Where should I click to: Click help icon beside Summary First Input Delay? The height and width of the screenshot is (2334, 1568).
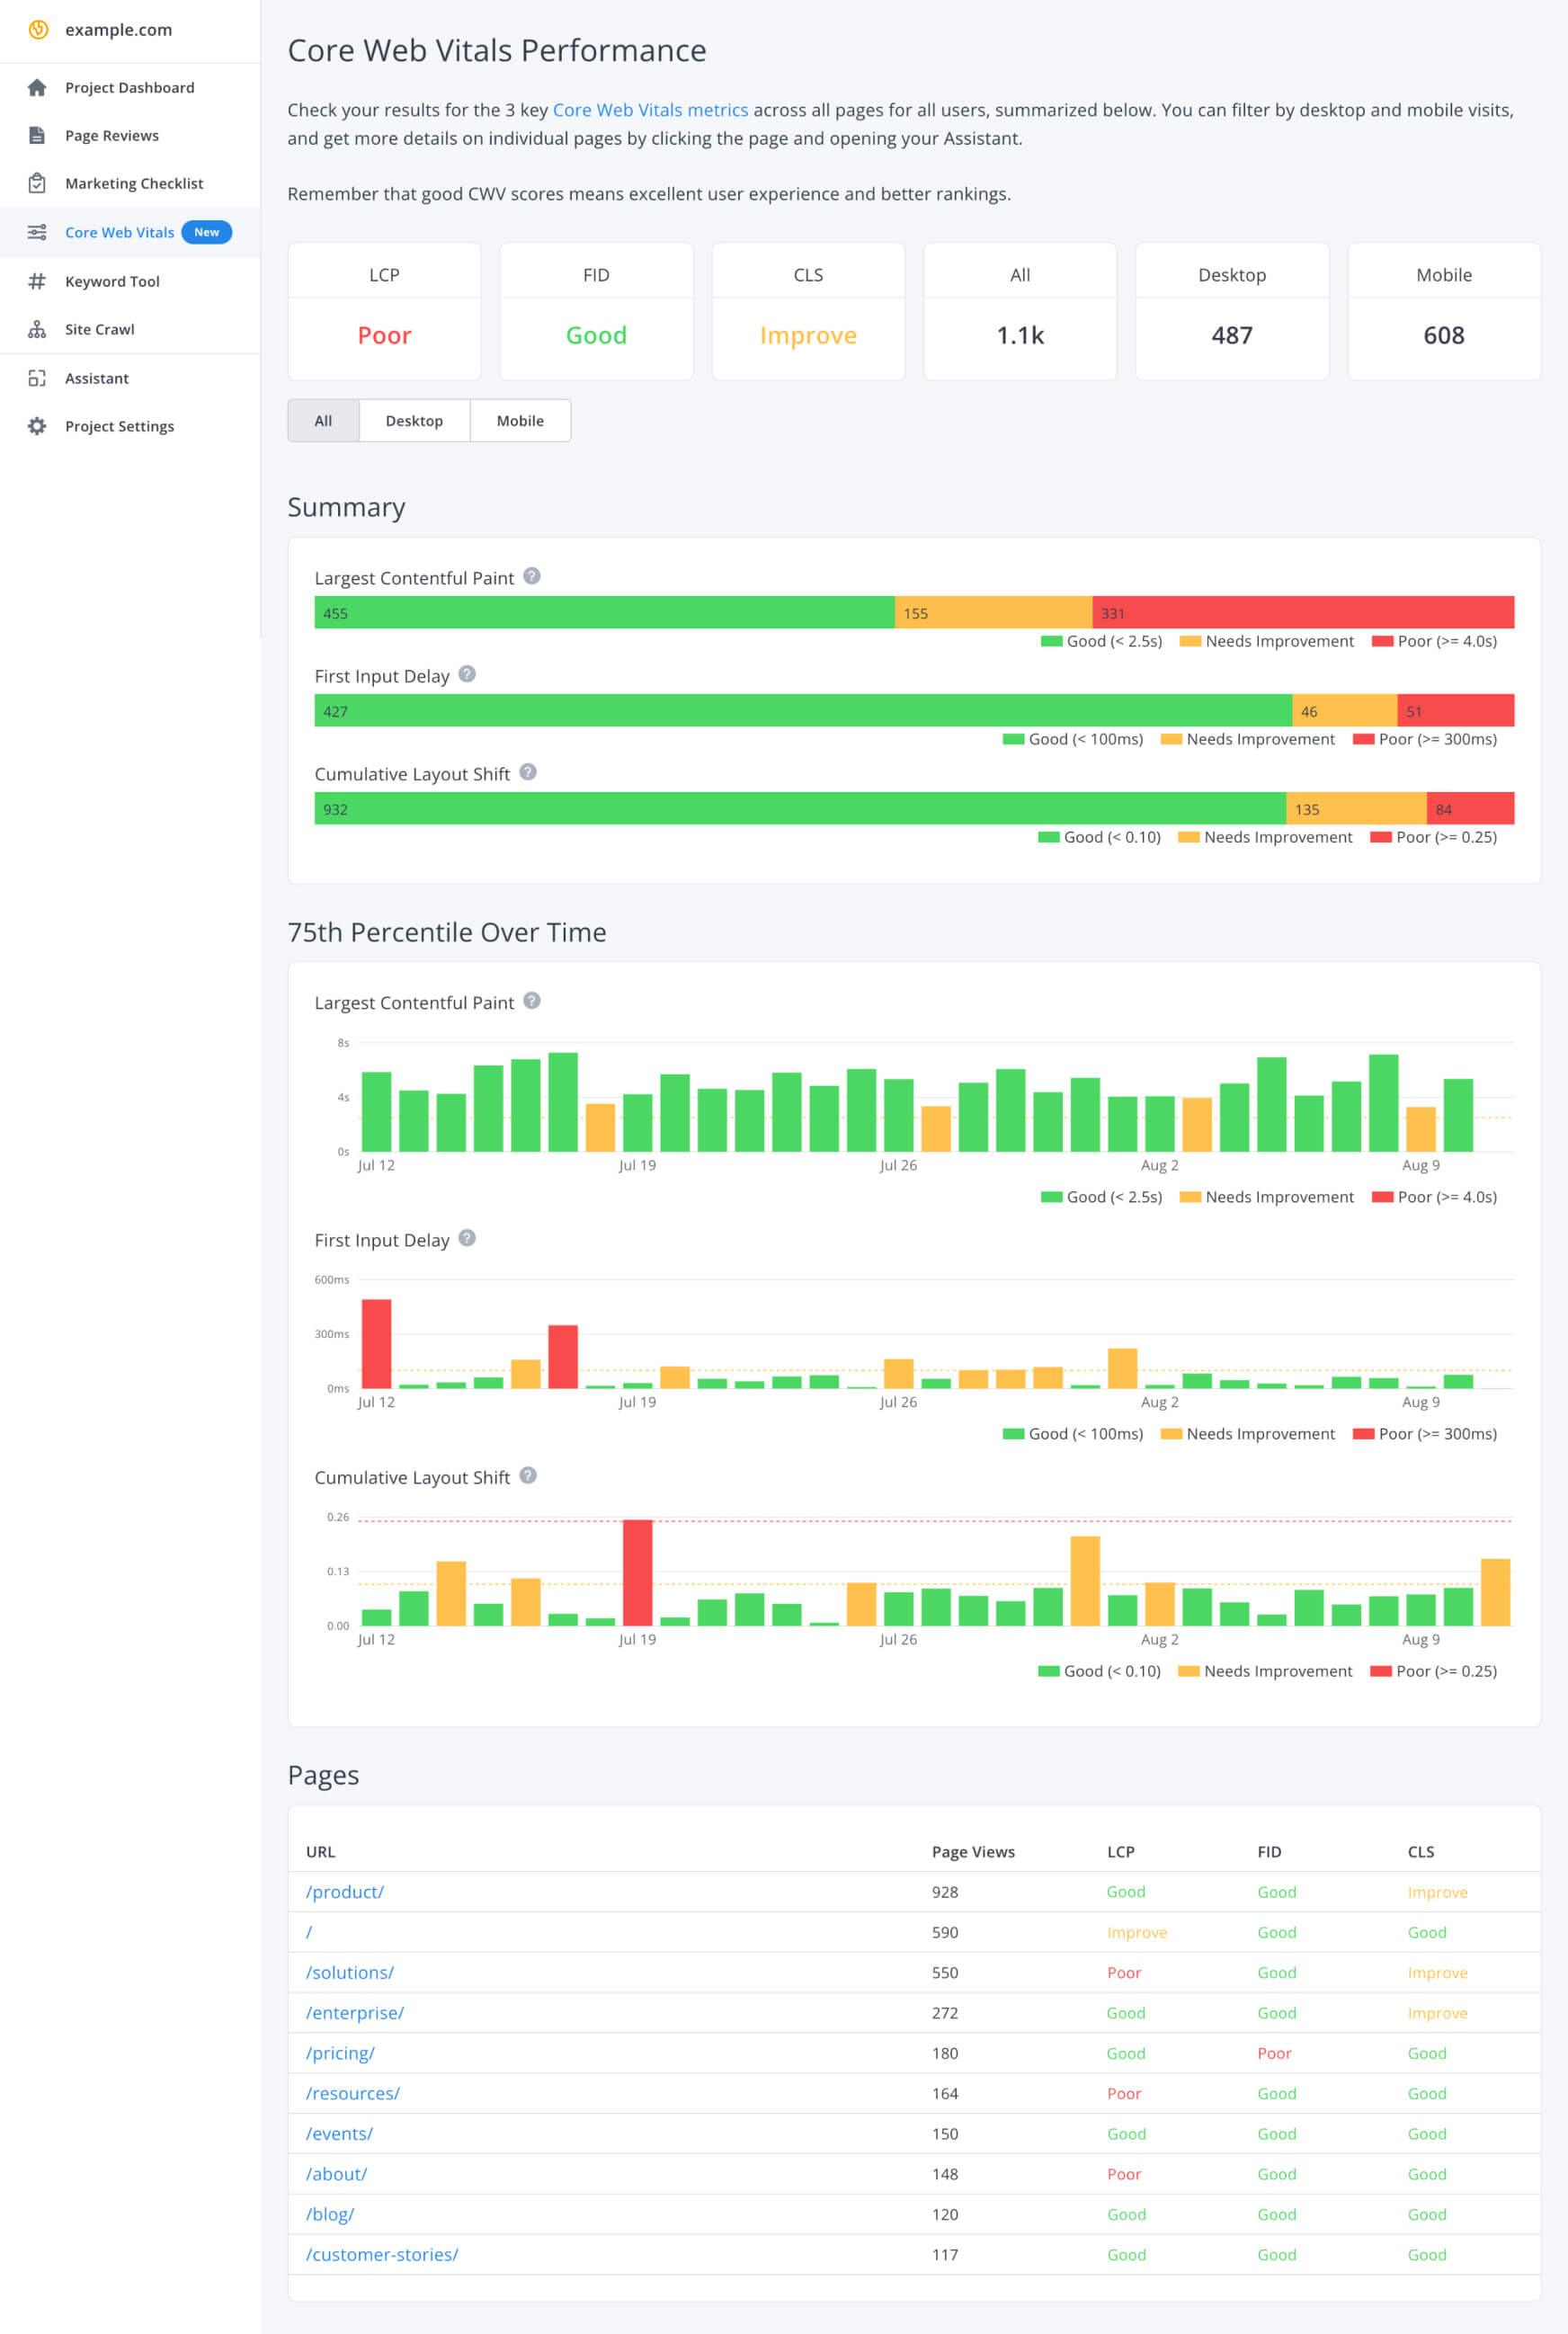[x=467, y=675]
